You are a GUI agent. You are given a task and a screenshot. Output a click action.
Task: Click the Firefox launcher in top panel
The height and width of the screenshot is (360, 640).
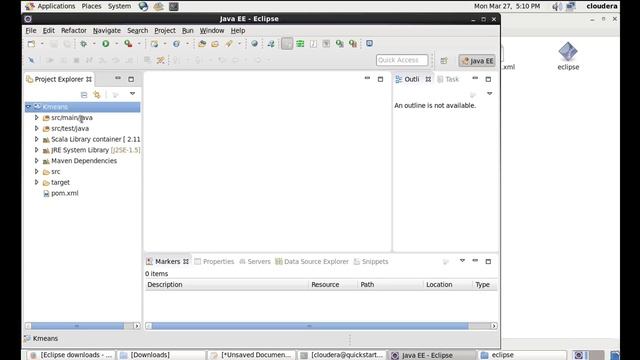coord(143,6)
